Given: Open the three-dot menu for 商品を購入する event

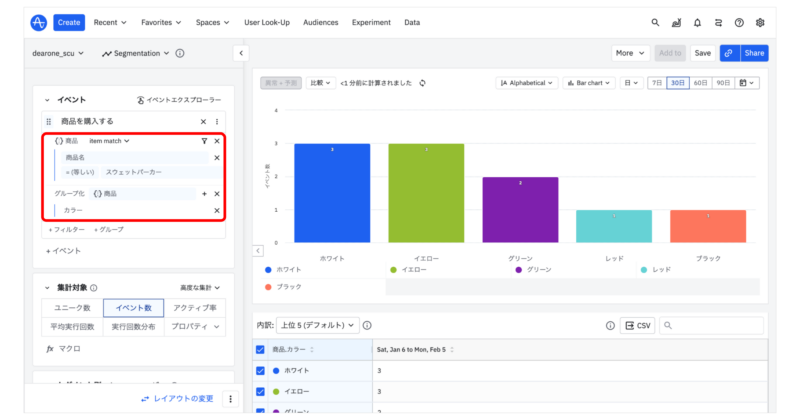Looking at the screenshot, I should pyautogui.click(x=217, y=121).
